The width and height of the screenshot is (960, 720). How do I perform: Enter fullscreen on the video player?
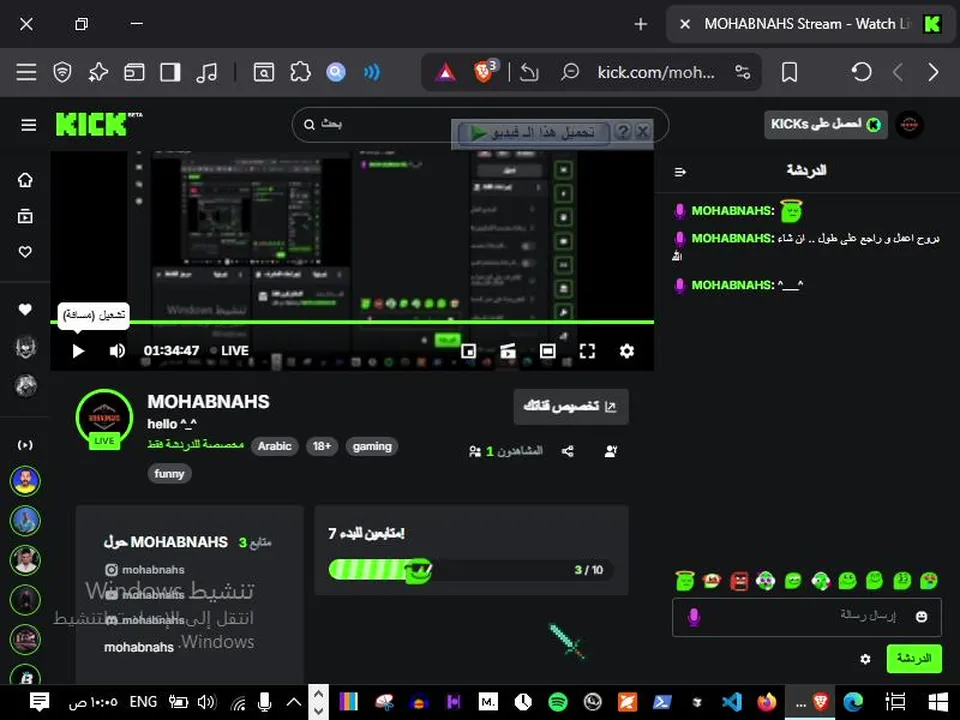(587, 351)
